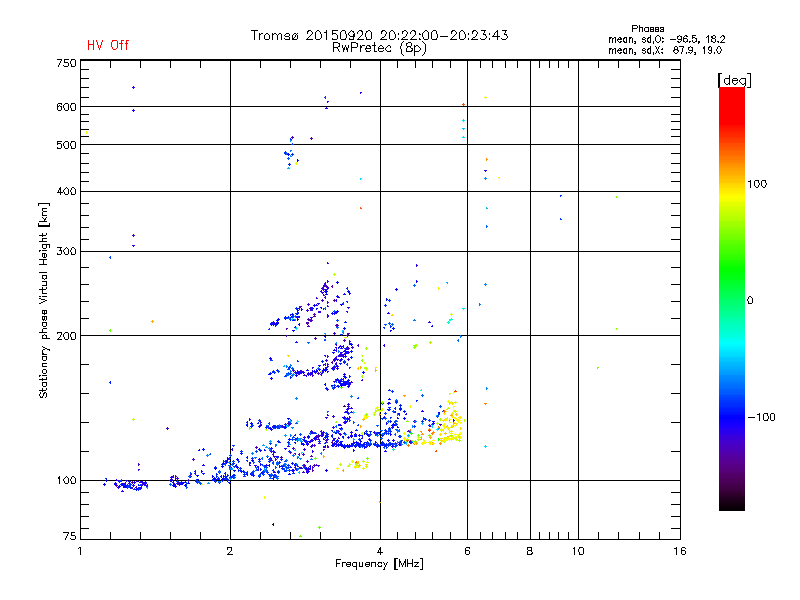Image resolution: width=800 pixels, height=600 pixels.
Task: Click the 200 height axis label
Action: pos(66,336)
